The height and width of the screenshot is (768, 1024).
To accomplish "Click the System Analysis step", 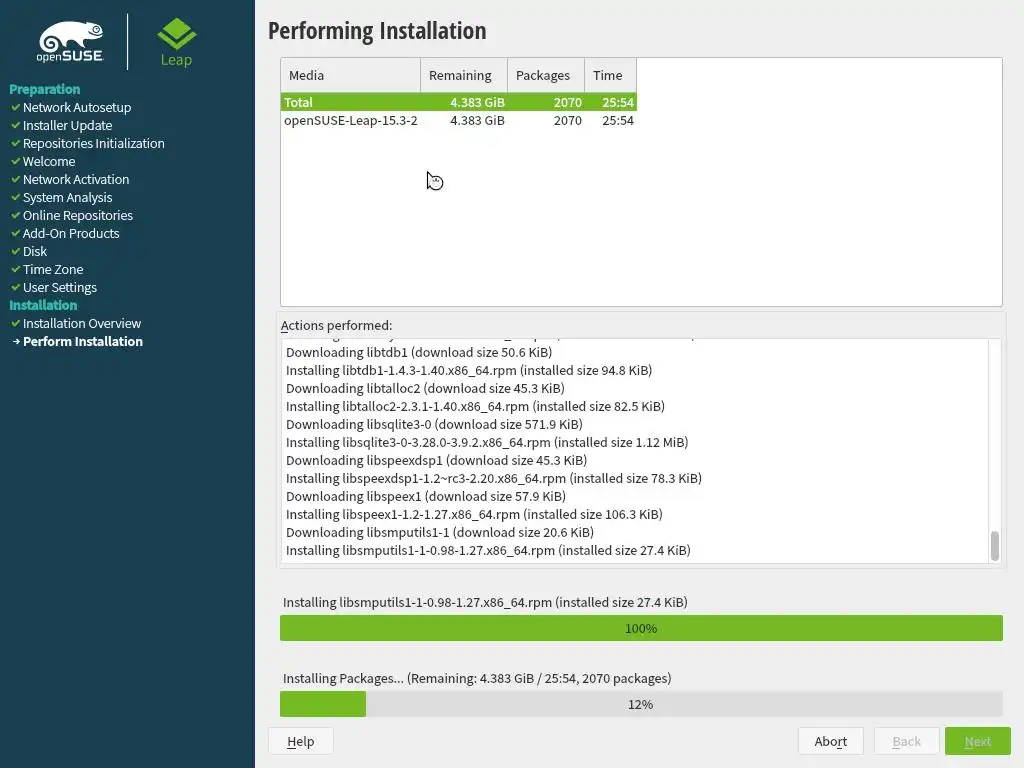I will click(x=67, y=197).
